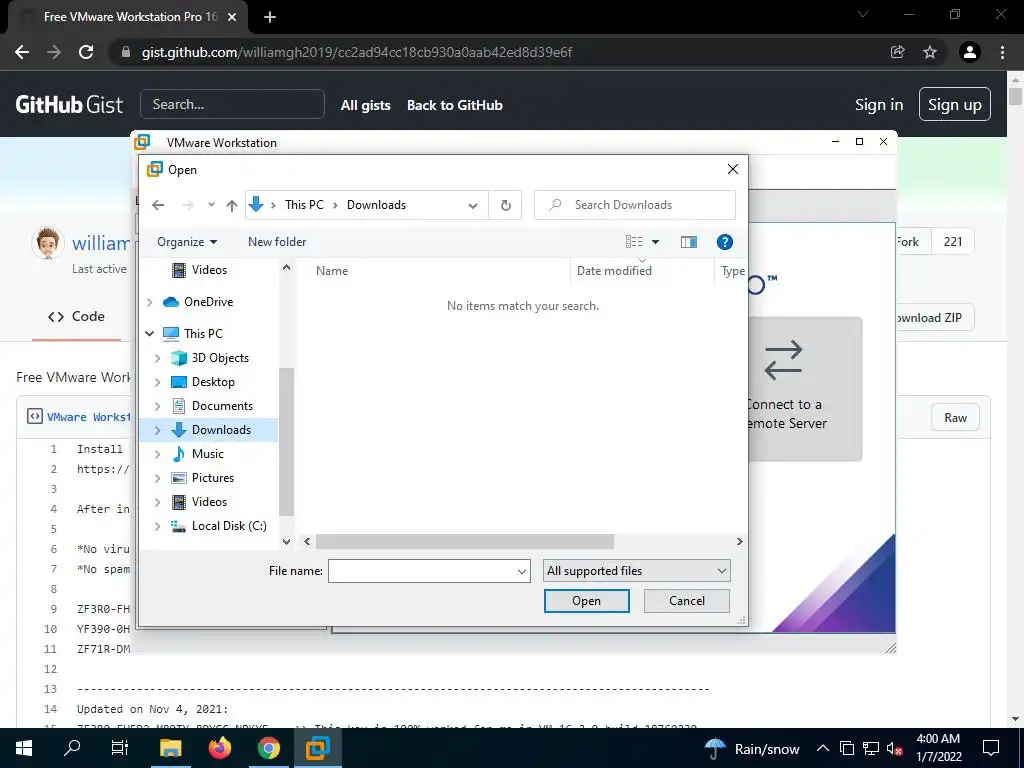Image resolution: width=1024 pixels, height=768 pixels.
Task: Expand the Downloads tree node
Action: [157, 430]
